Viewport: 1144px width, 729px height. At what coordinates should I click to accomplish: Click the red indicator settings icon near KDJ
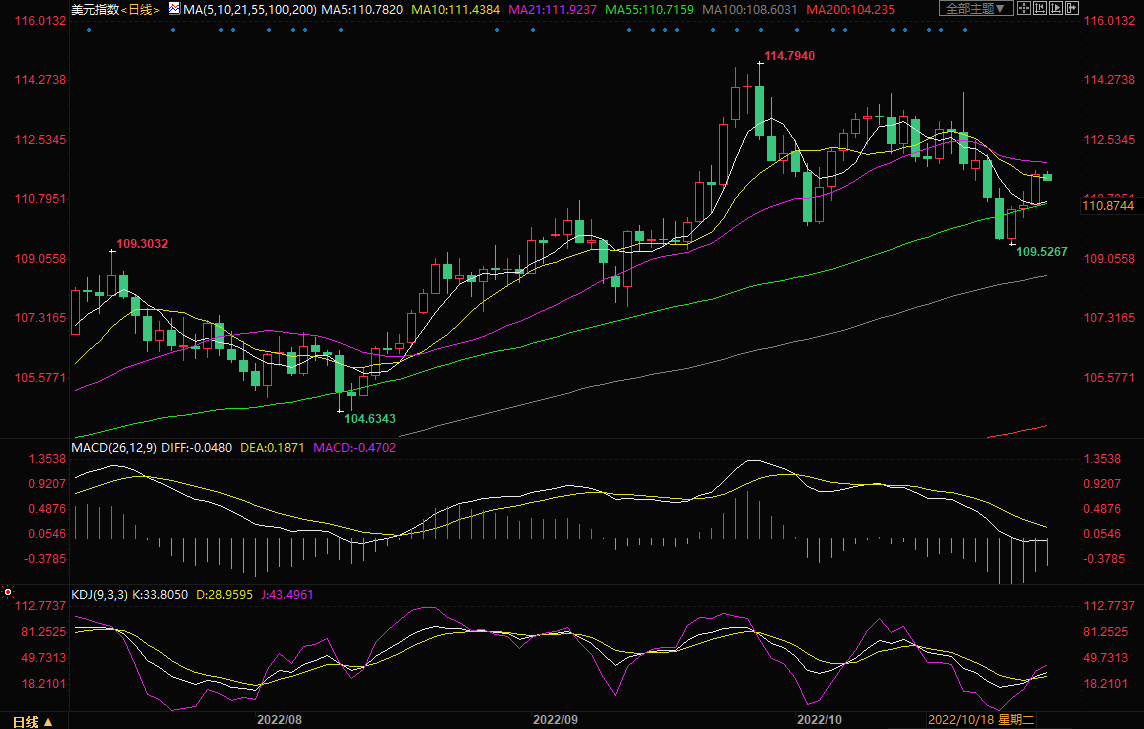point(8,592)
